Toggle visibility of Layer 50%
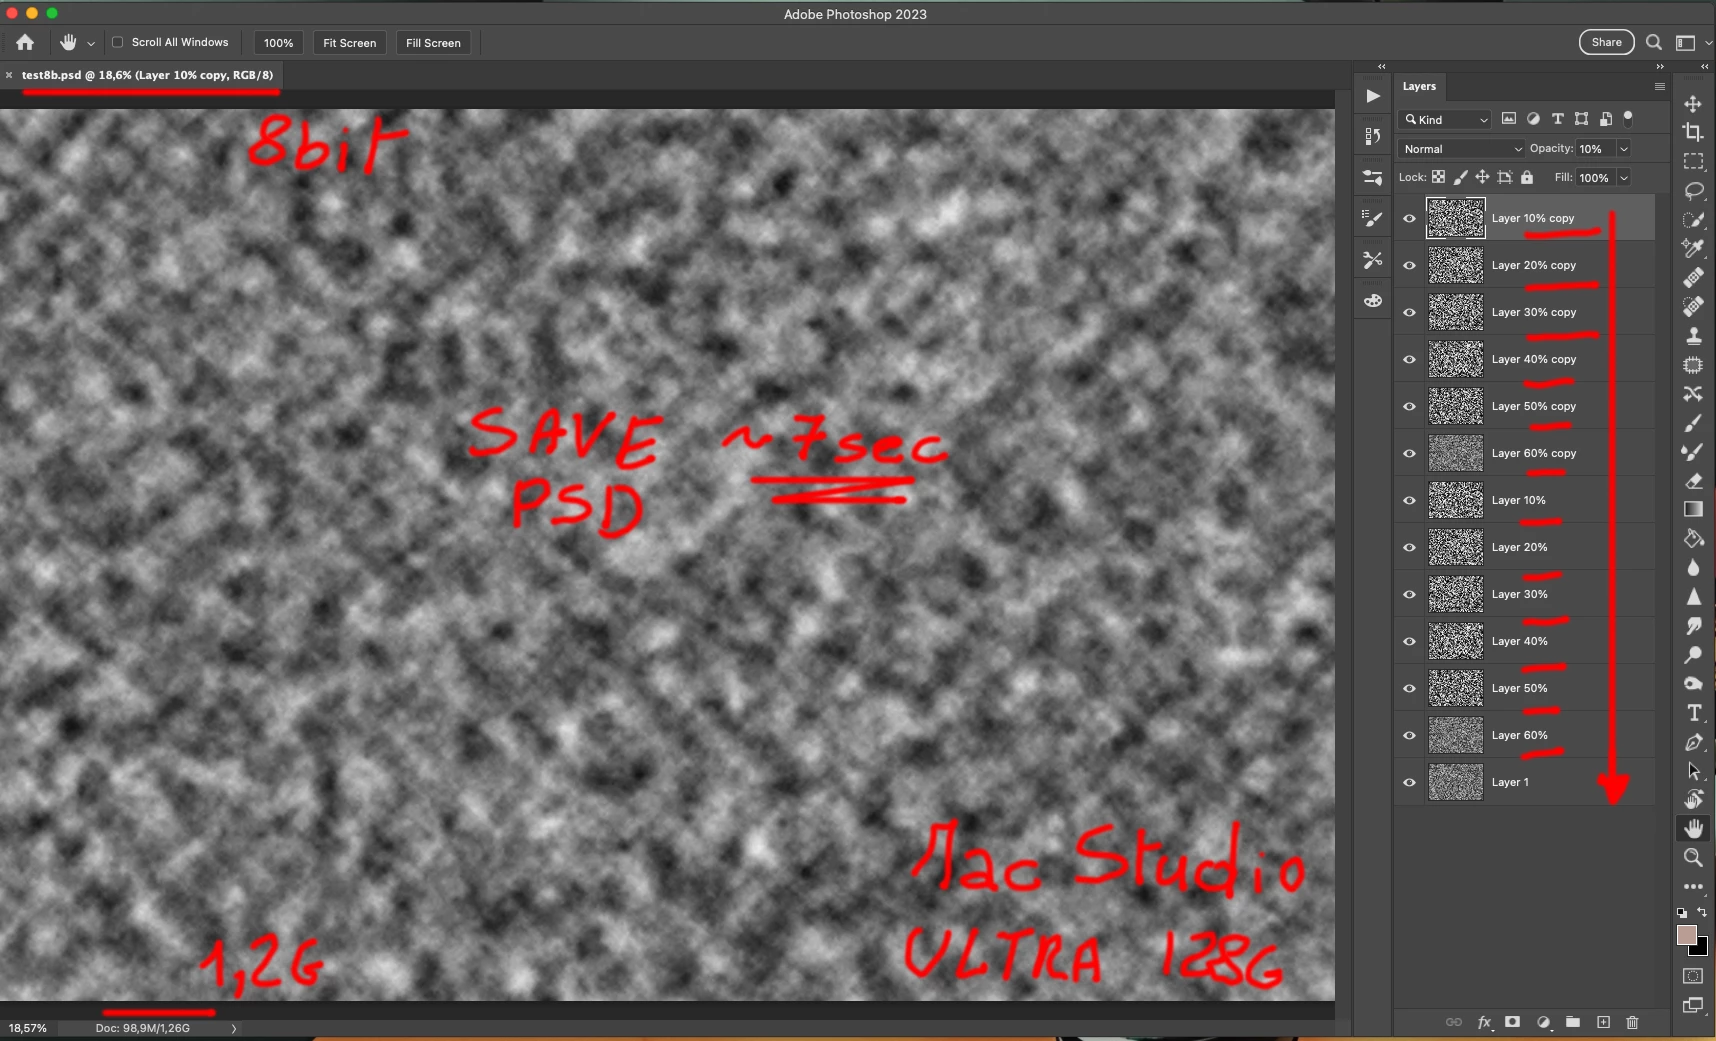 1409,688
